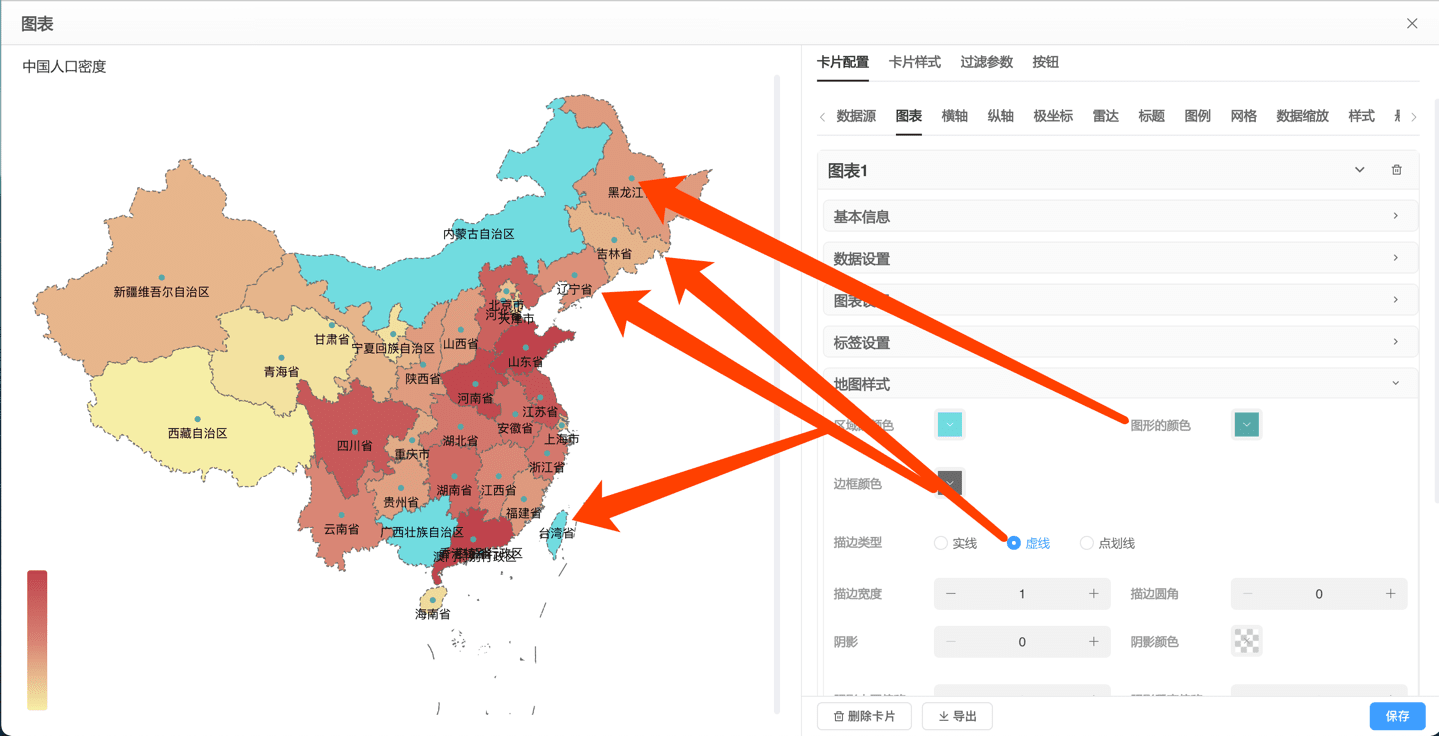Open the 数据缩放 sub-tab

(1303, 116)
